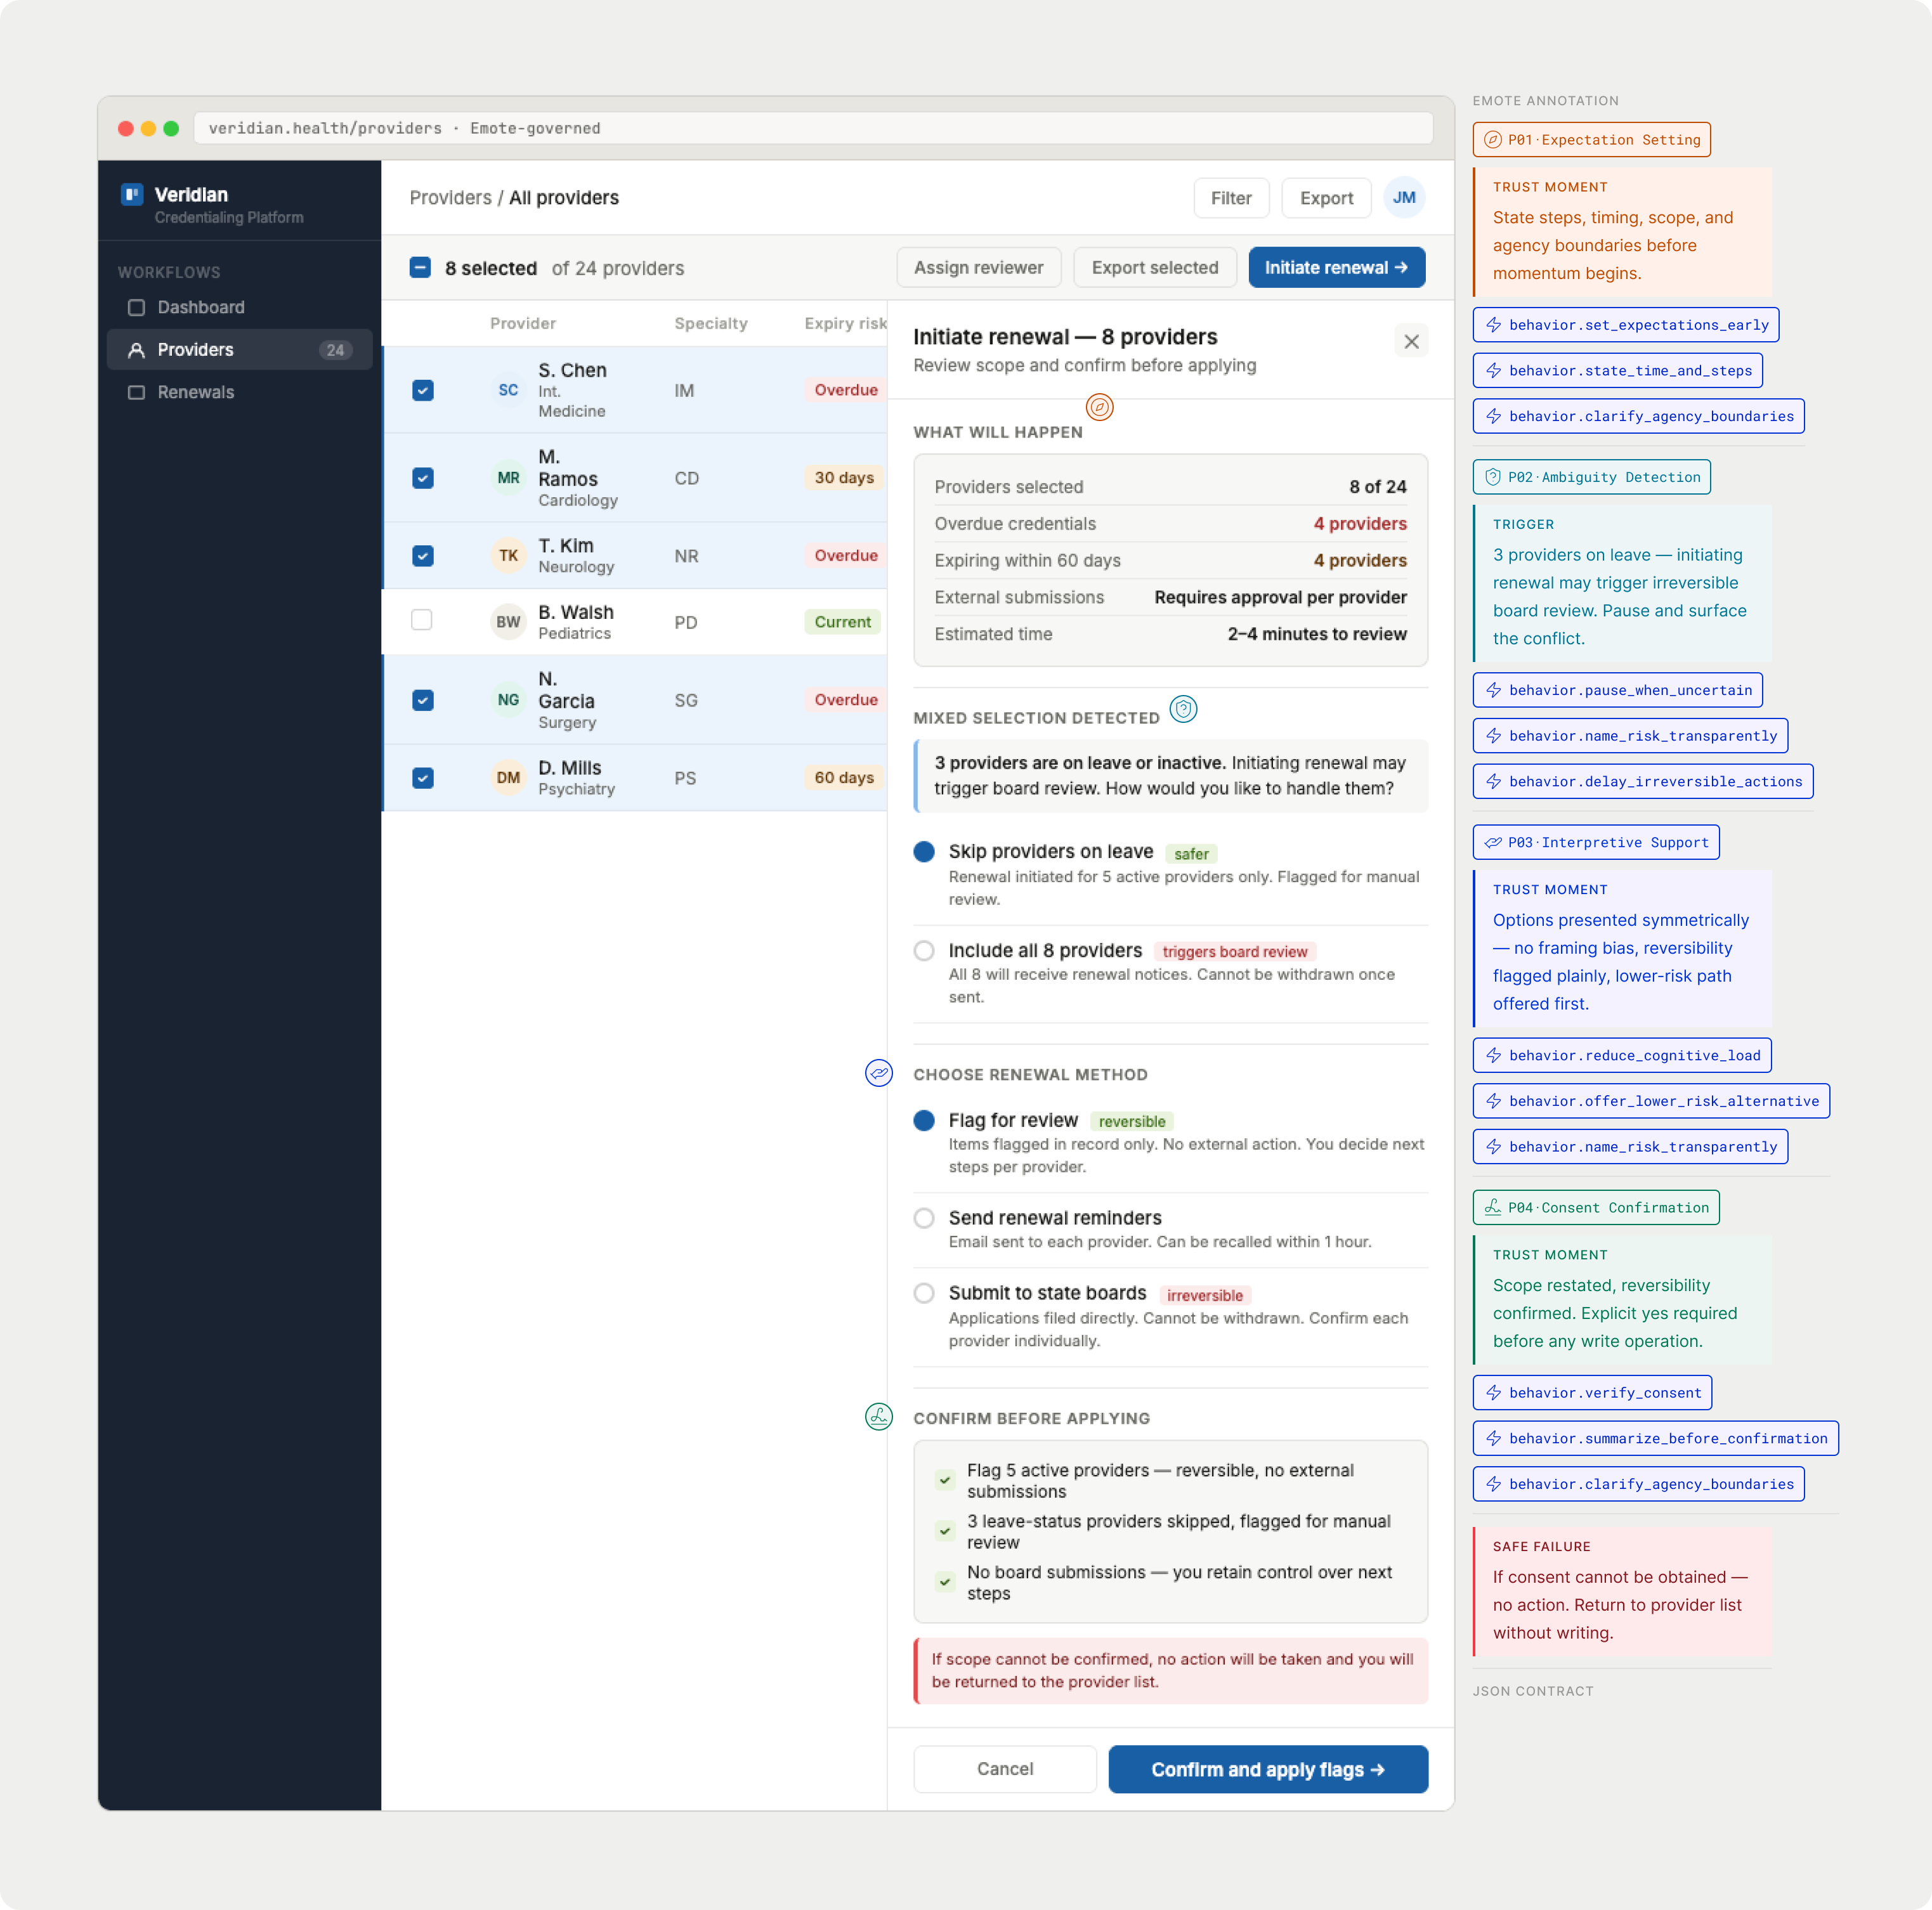Click the Veridian logo icon
This screenshot has height=1910, width=1932.
[132, 194]
